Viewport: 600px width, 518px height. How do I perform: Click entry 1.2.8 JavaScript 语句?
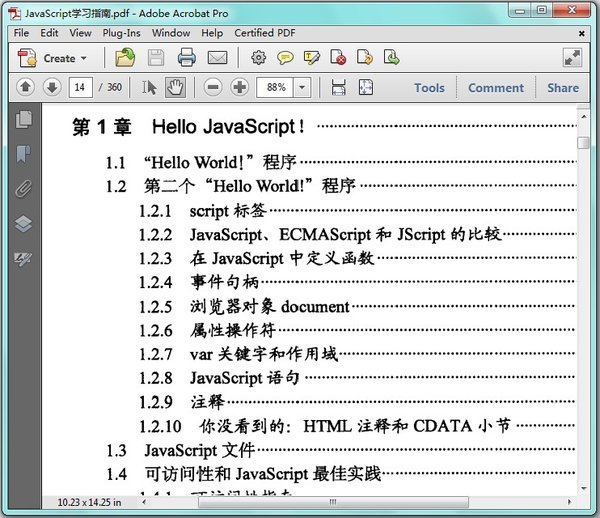(x=219, y=378)
